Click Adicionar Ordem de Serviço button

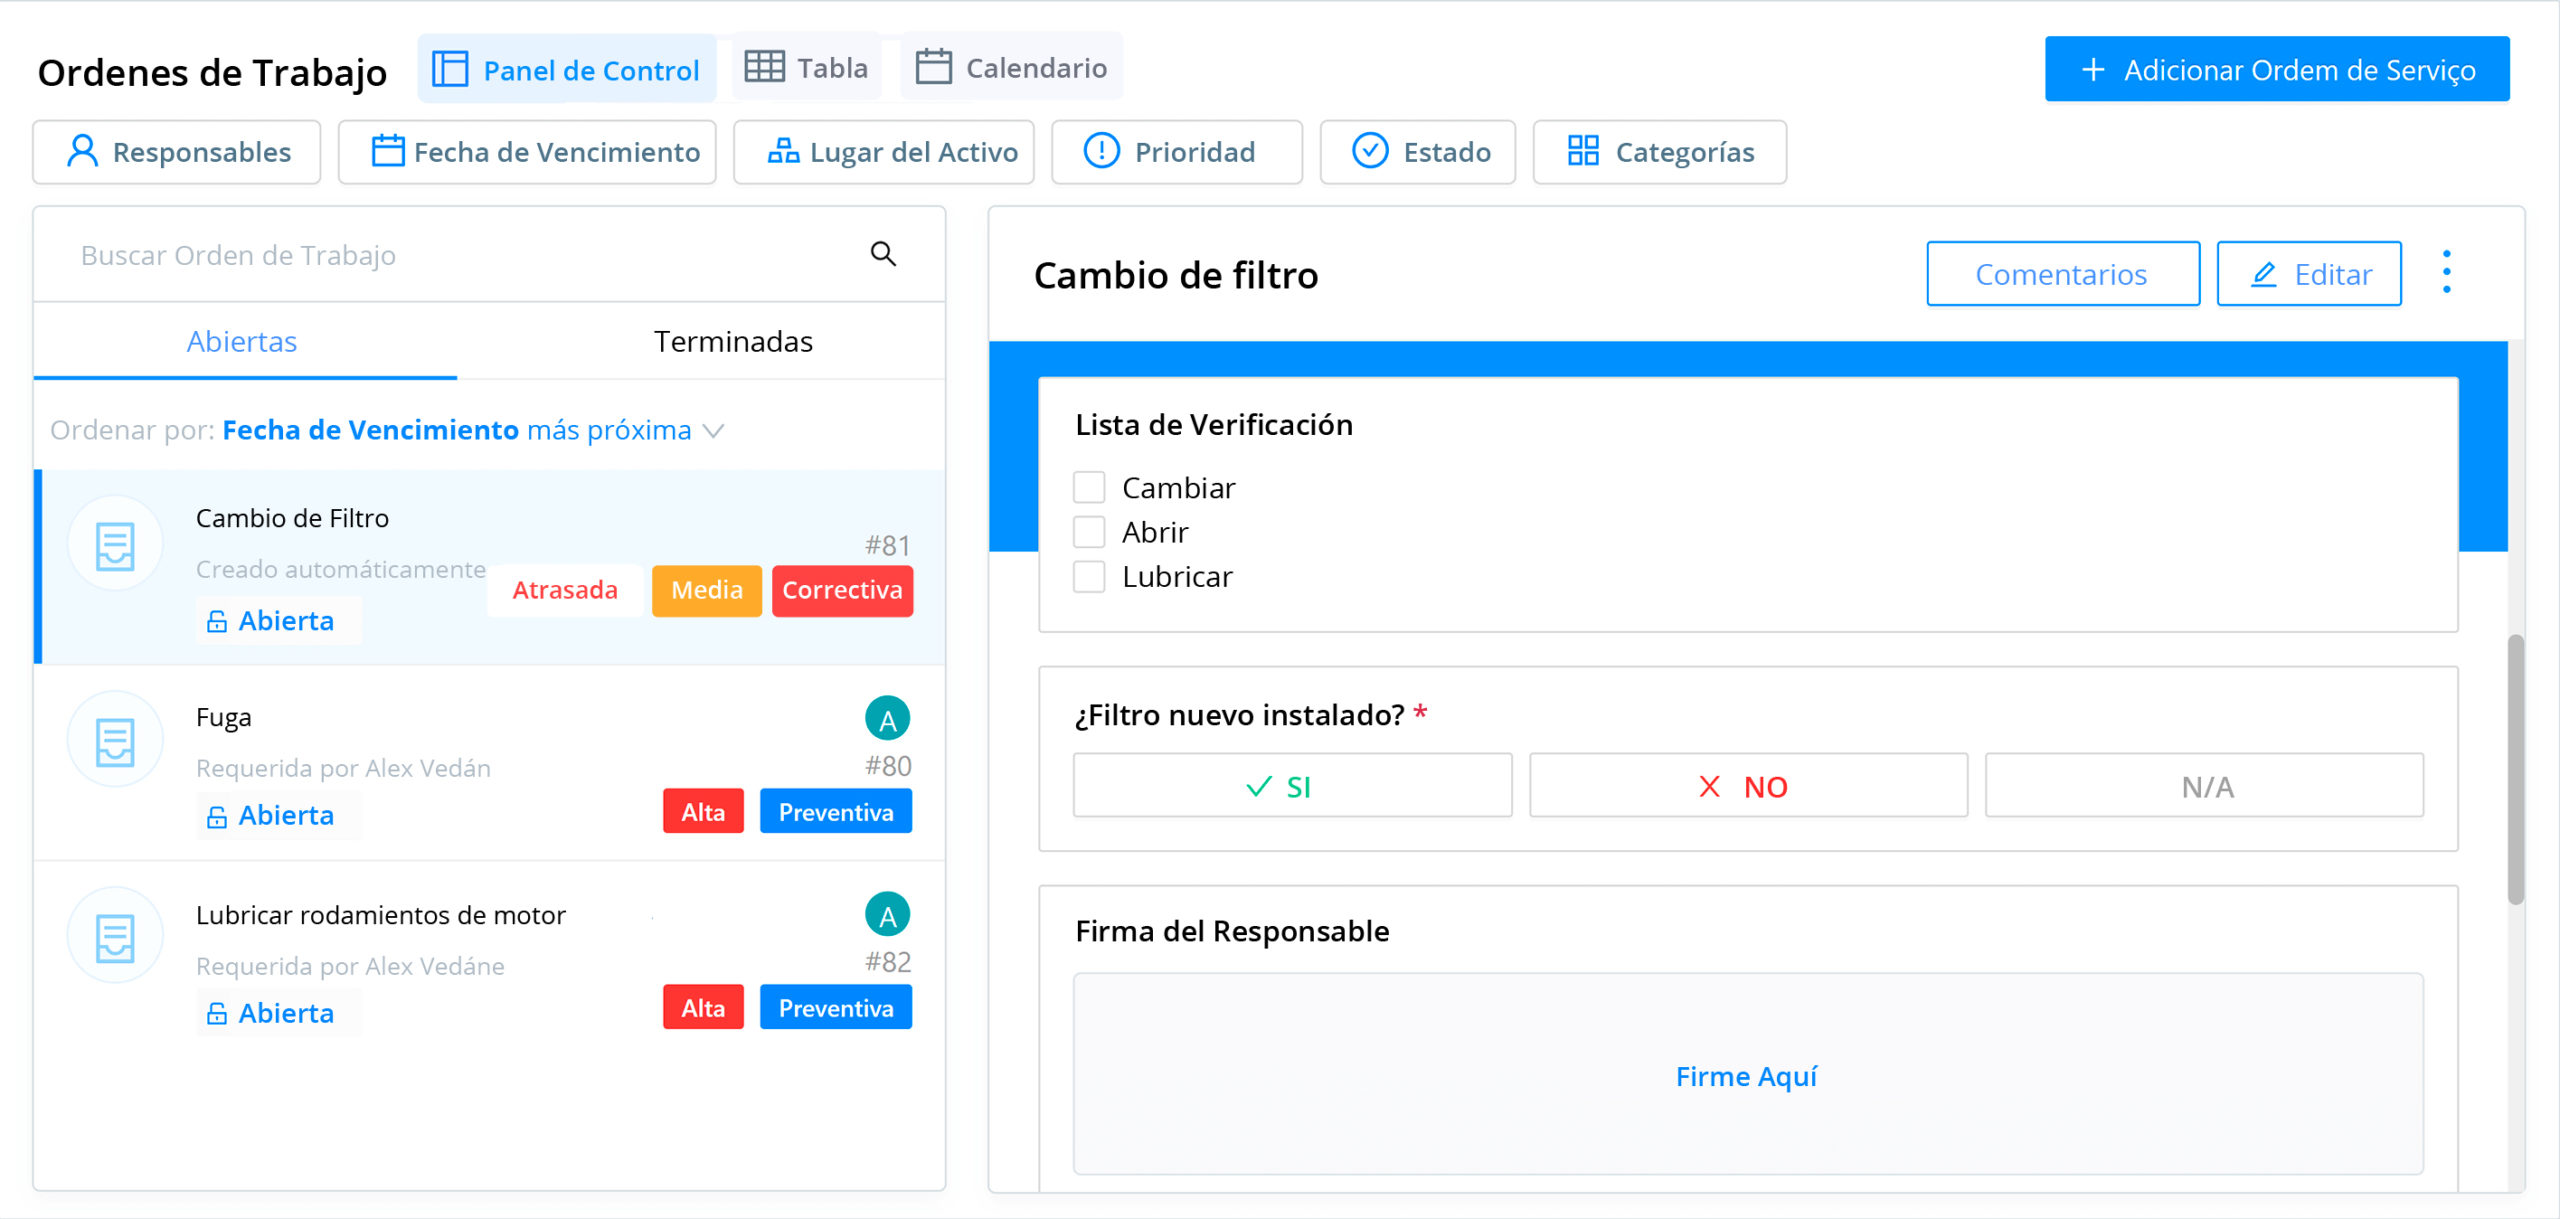(2277, 69)
